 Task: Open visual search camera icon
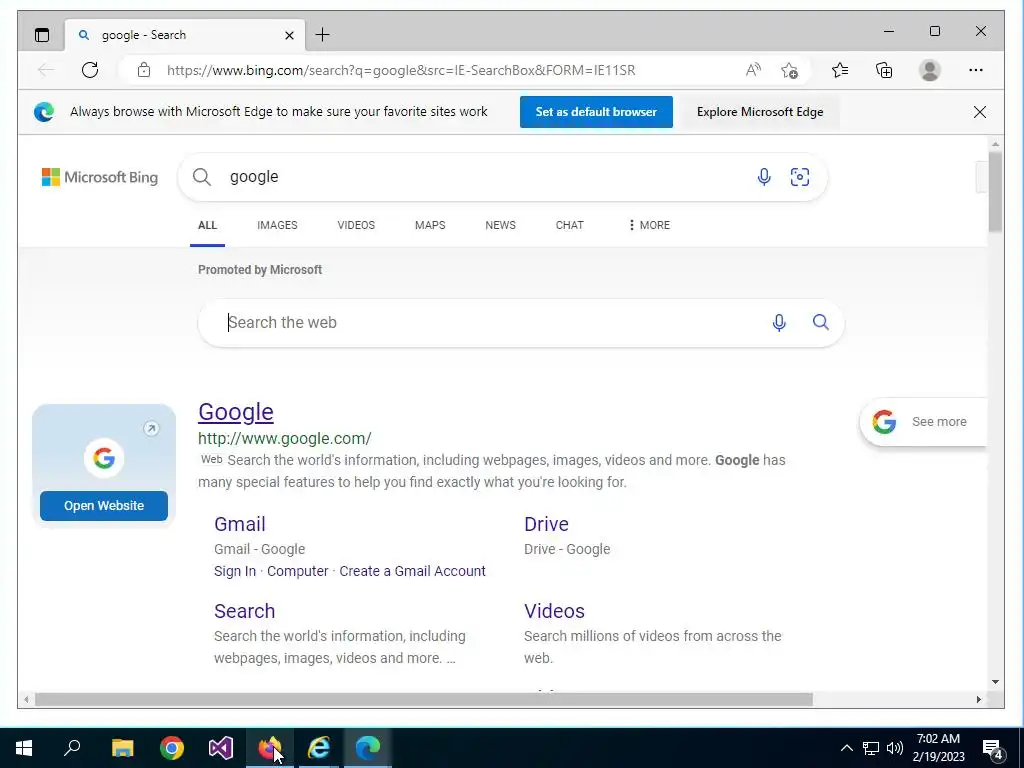click(800, 177)
